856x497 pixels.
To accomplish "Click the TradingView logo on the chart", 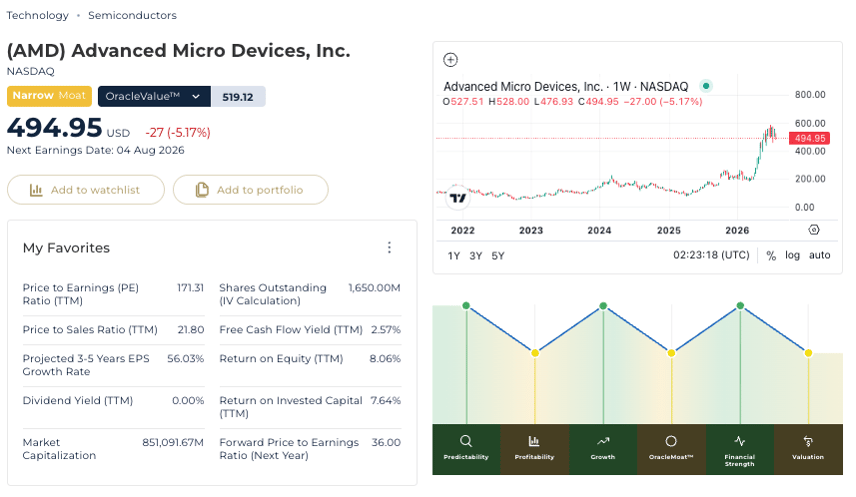I will 457,198.
